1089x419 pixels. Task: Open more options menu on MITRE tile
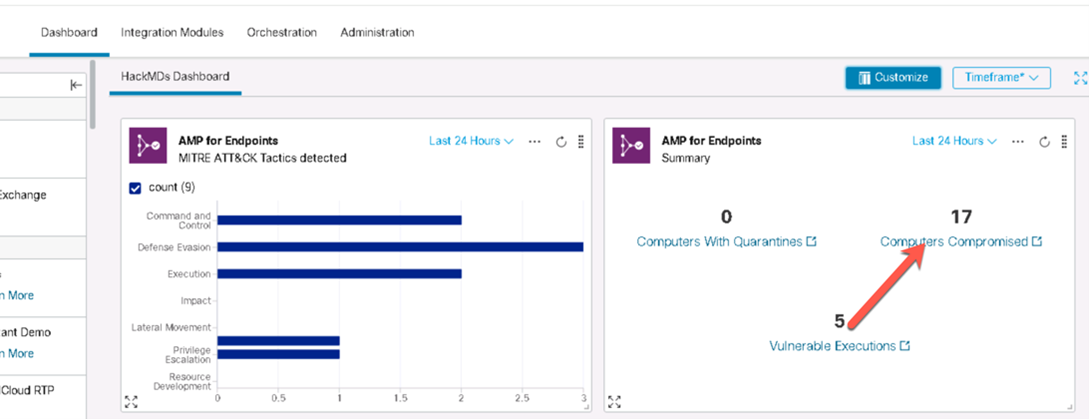[534, 142]
